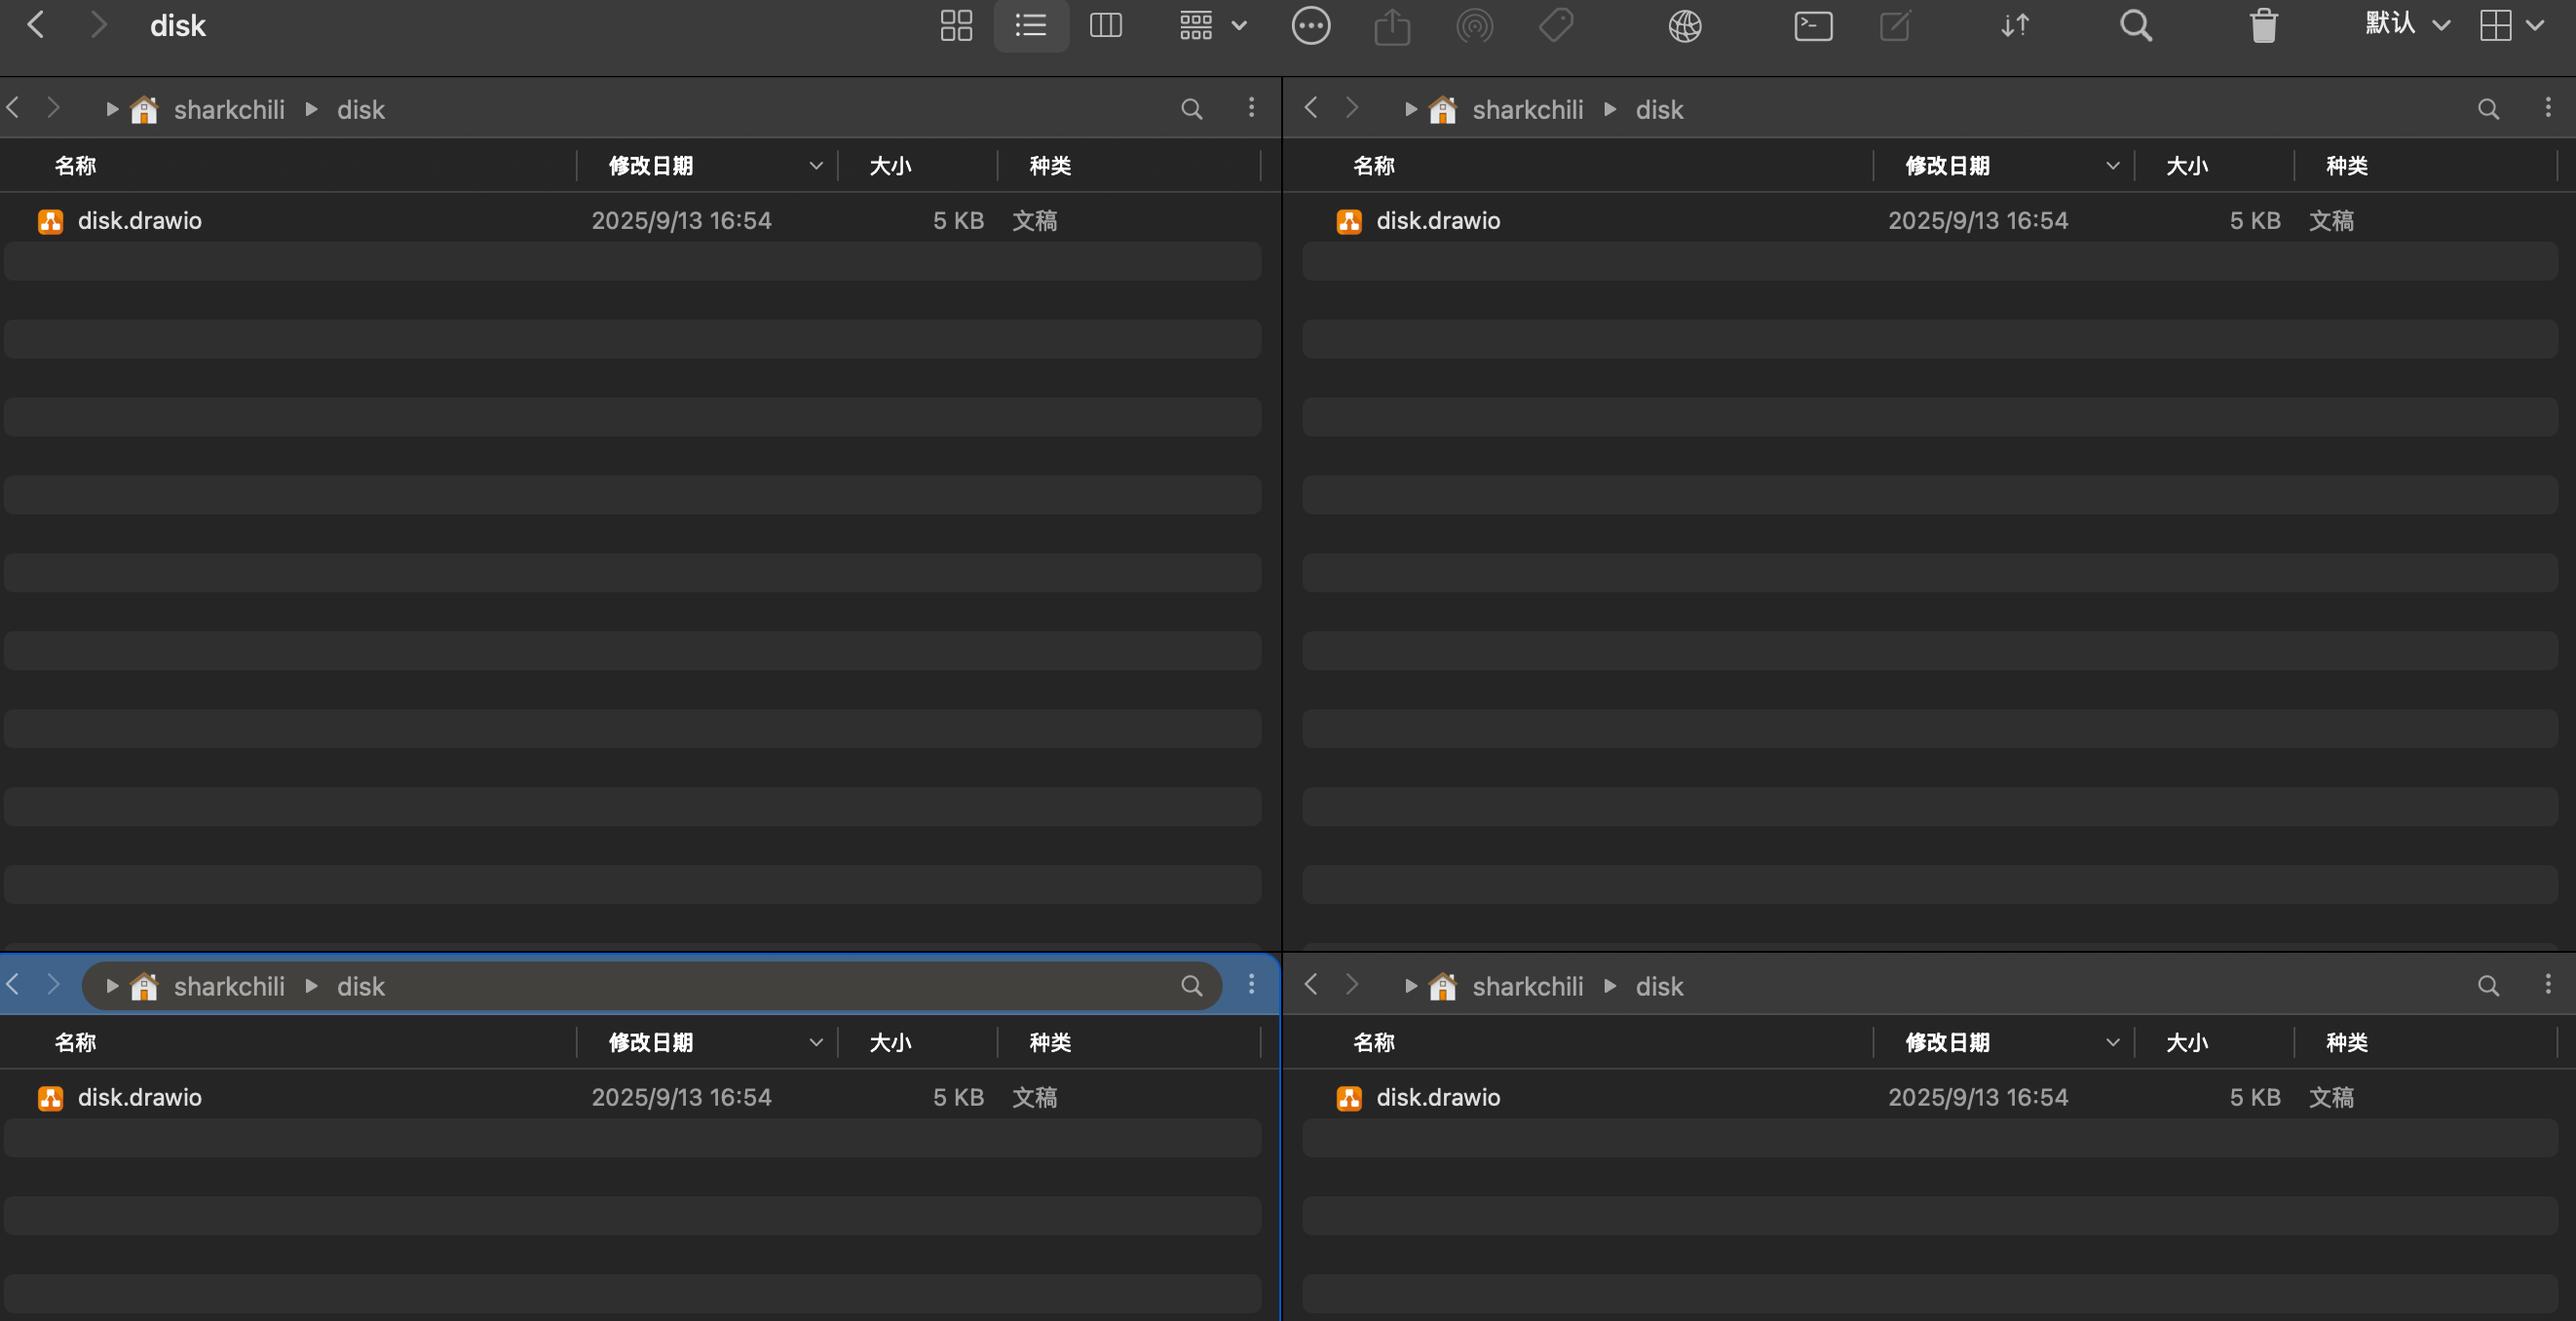Click sharkchili in top-left pane breadcrumb
The height and width of the screenshot is (1321, 2576).
tap(229, 110)
